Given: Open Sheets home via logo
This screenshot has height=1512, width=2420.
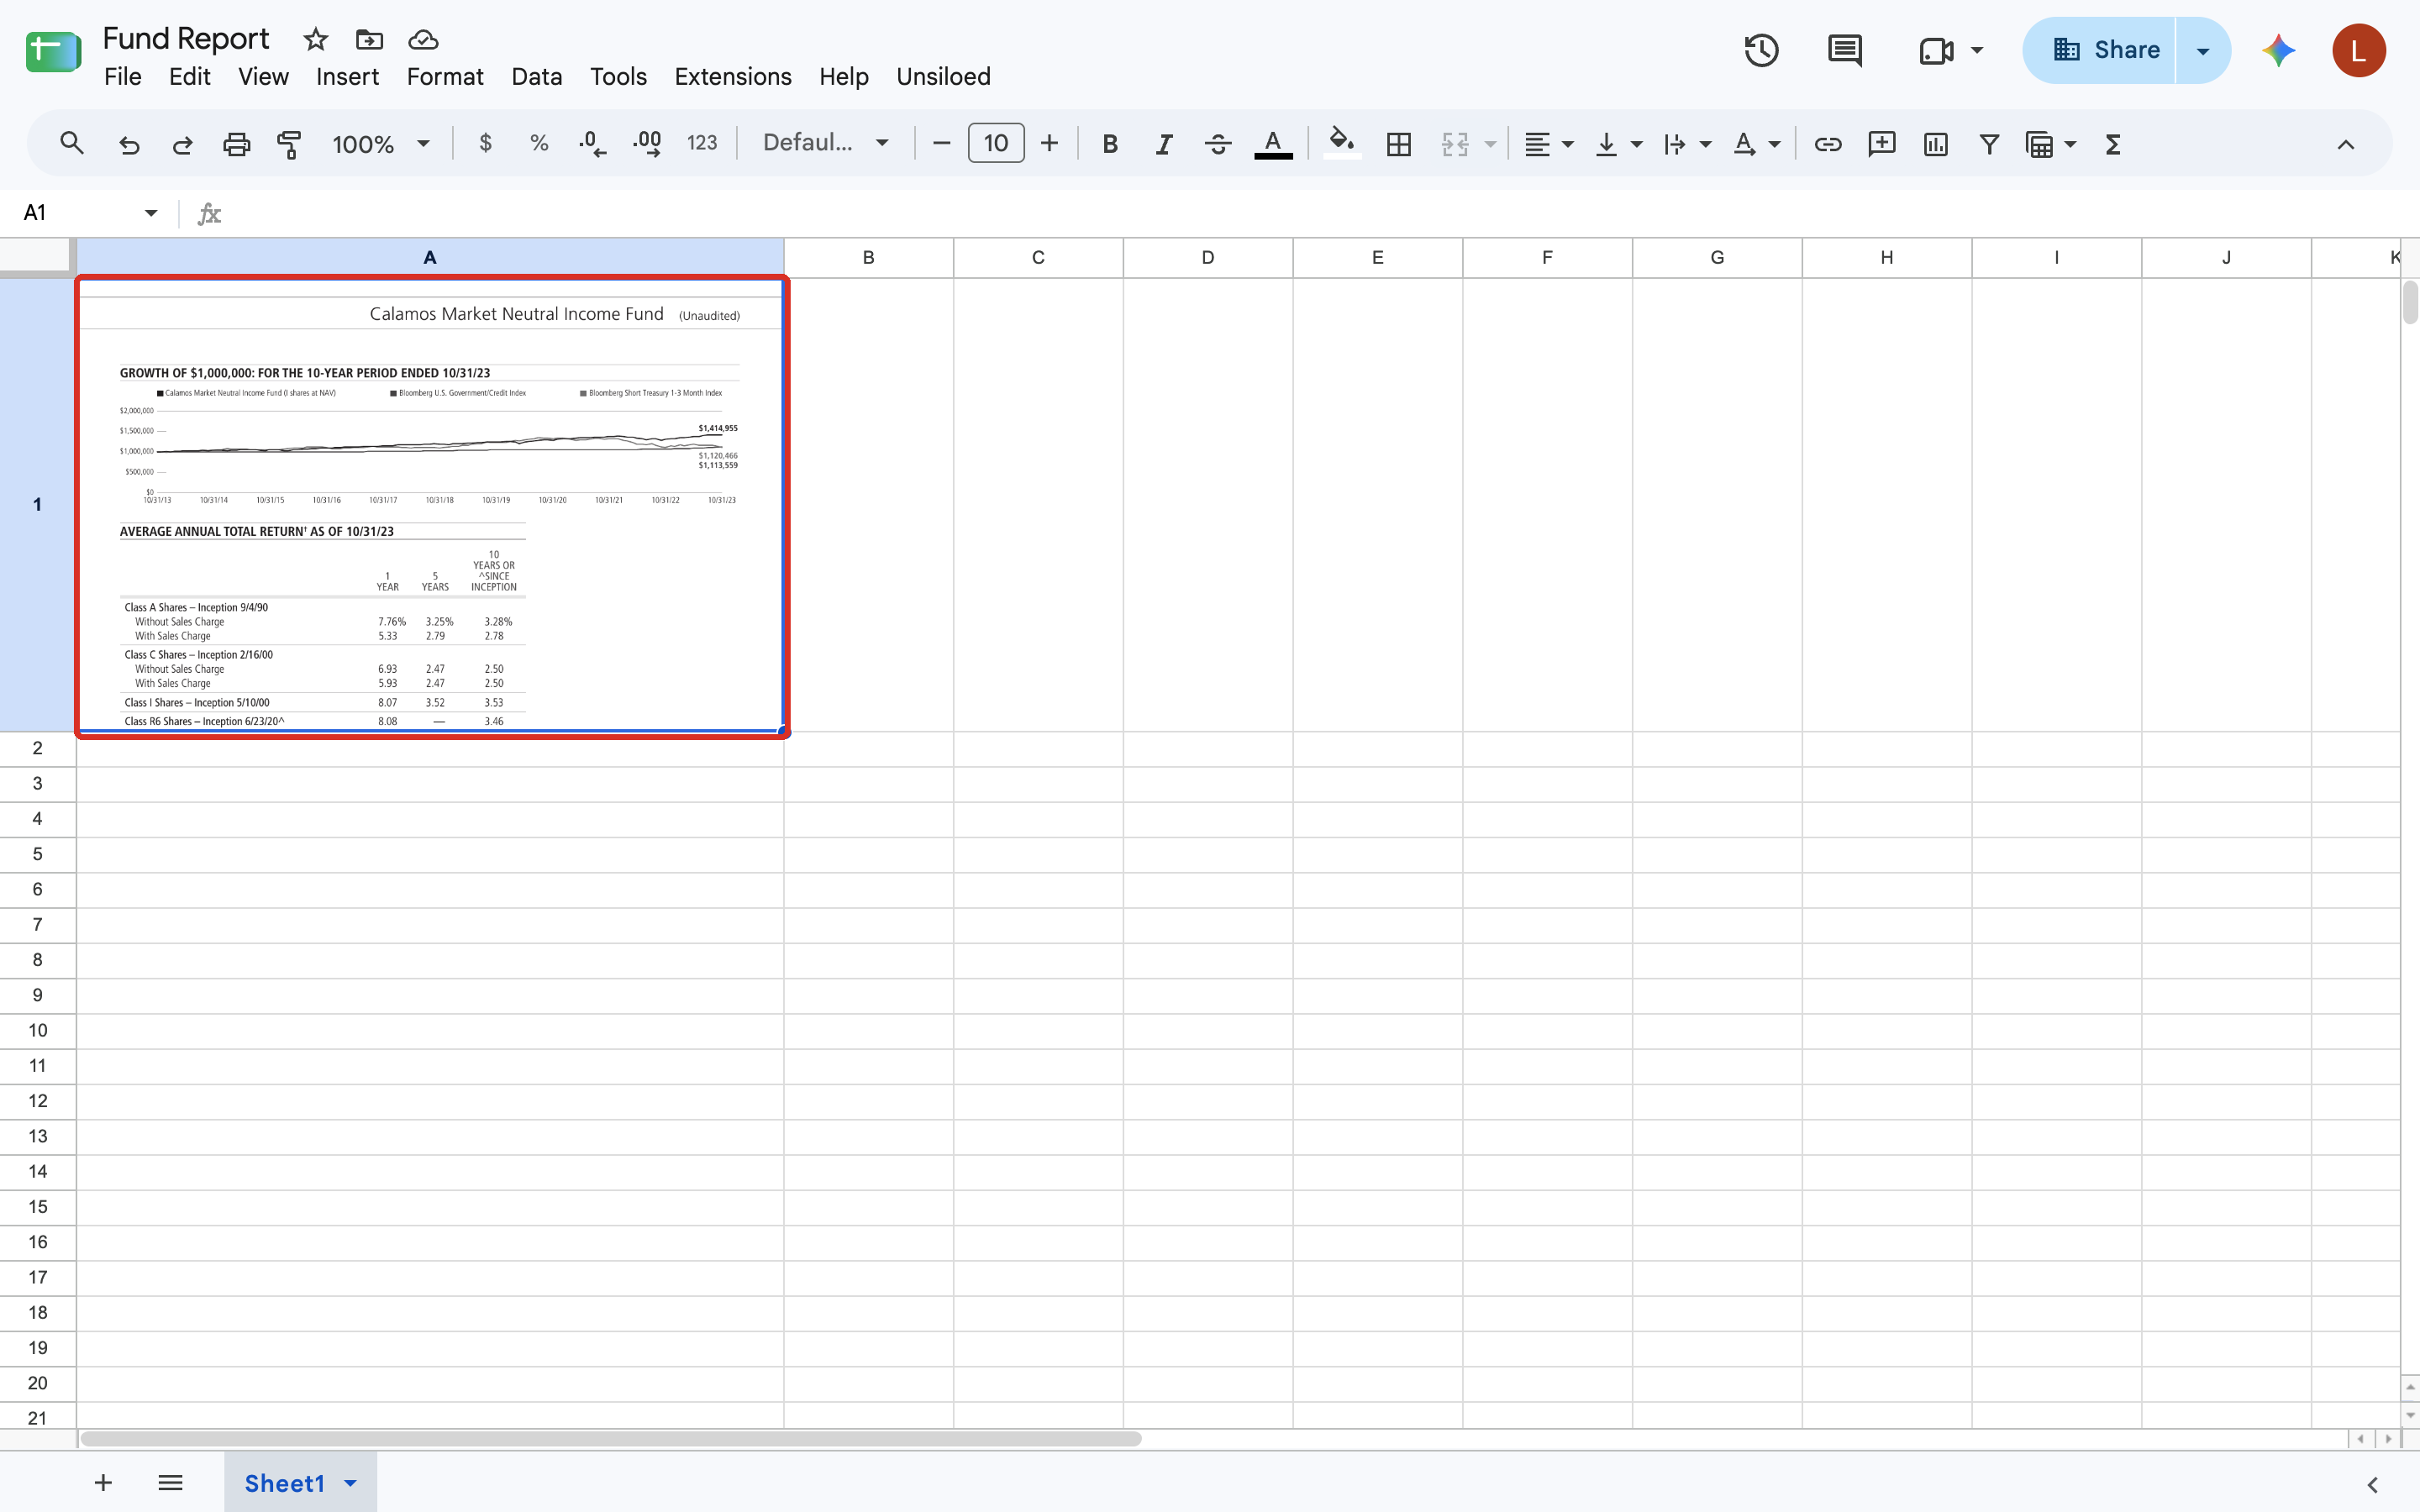Looking at the screenshot, I should [x=53, y=52].
